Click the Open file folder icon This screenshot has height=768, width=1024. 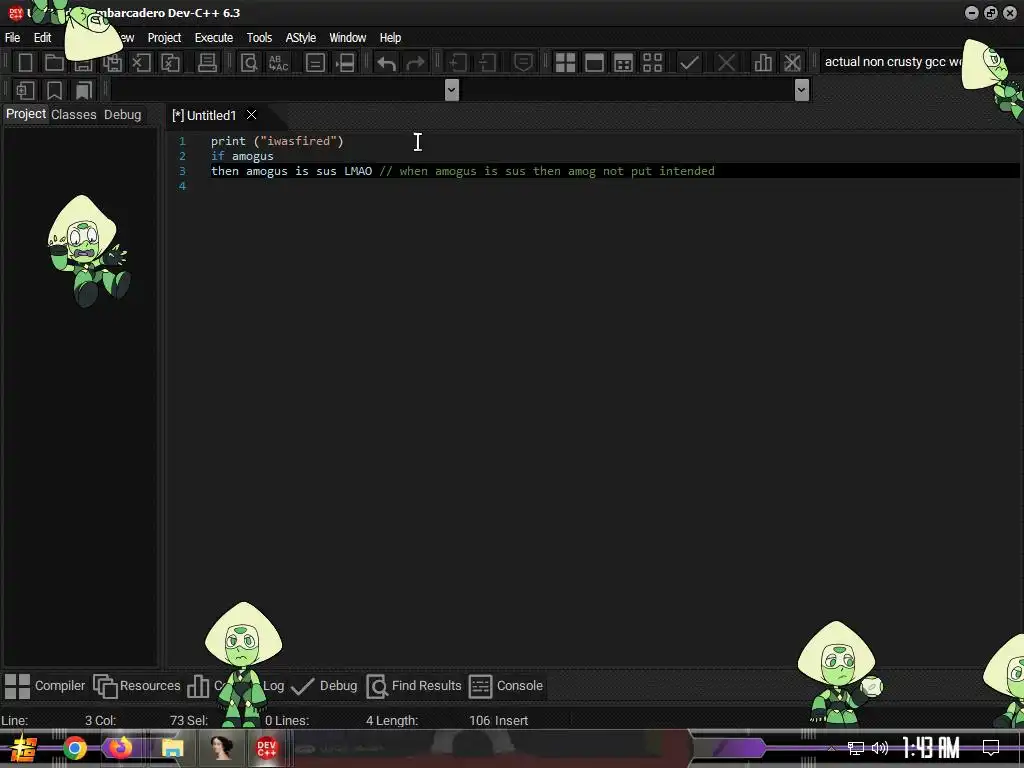(x=54, y=63)
